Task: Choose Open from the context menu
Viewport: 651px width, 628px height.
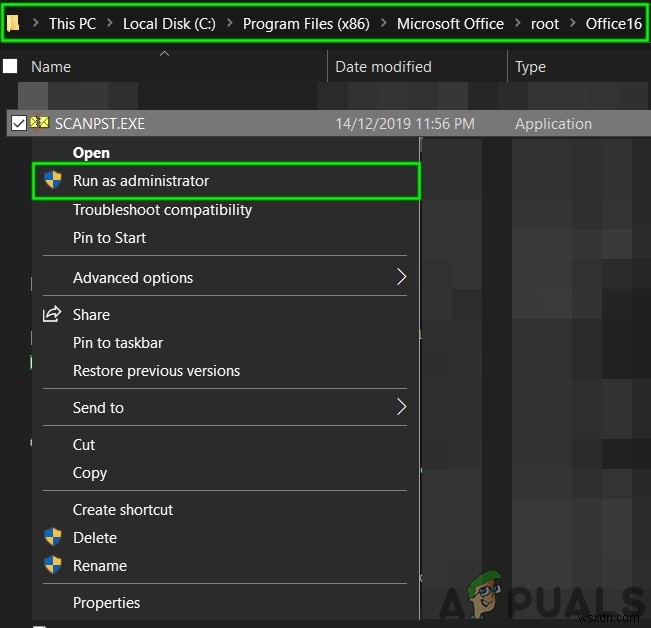Action: pyautogui.click(x=226, y=152)
